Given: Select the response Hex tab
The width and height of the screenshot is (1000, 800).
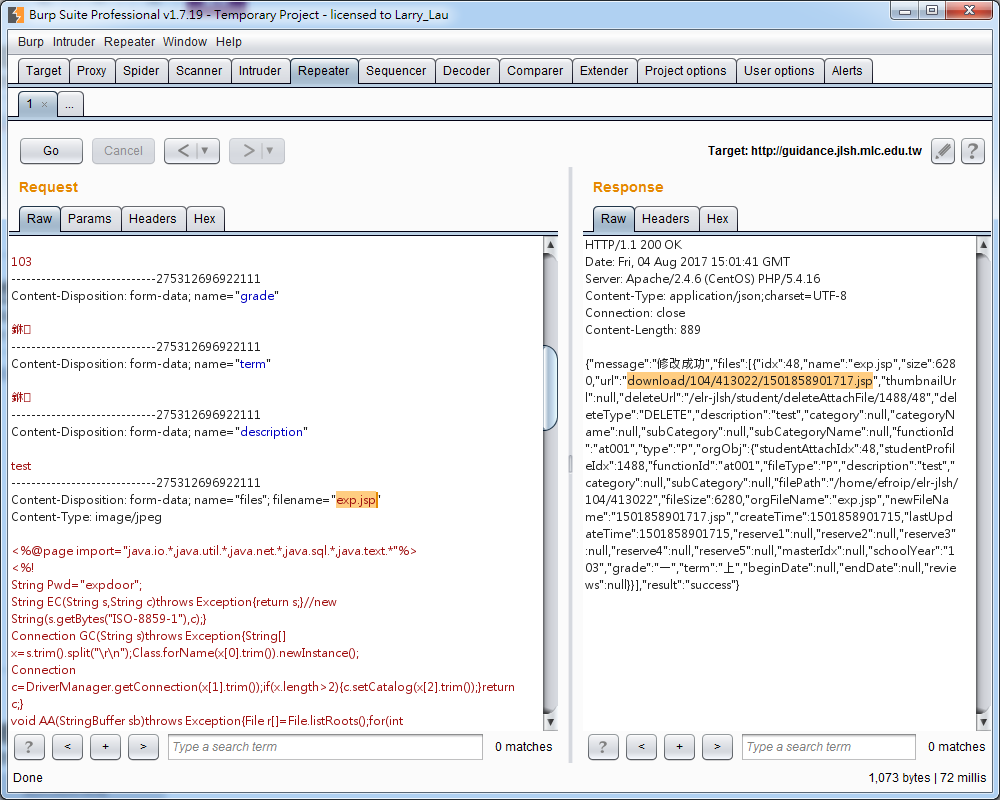Looking at the screenshot, I should pyautogui.click(x=717, y=219).
